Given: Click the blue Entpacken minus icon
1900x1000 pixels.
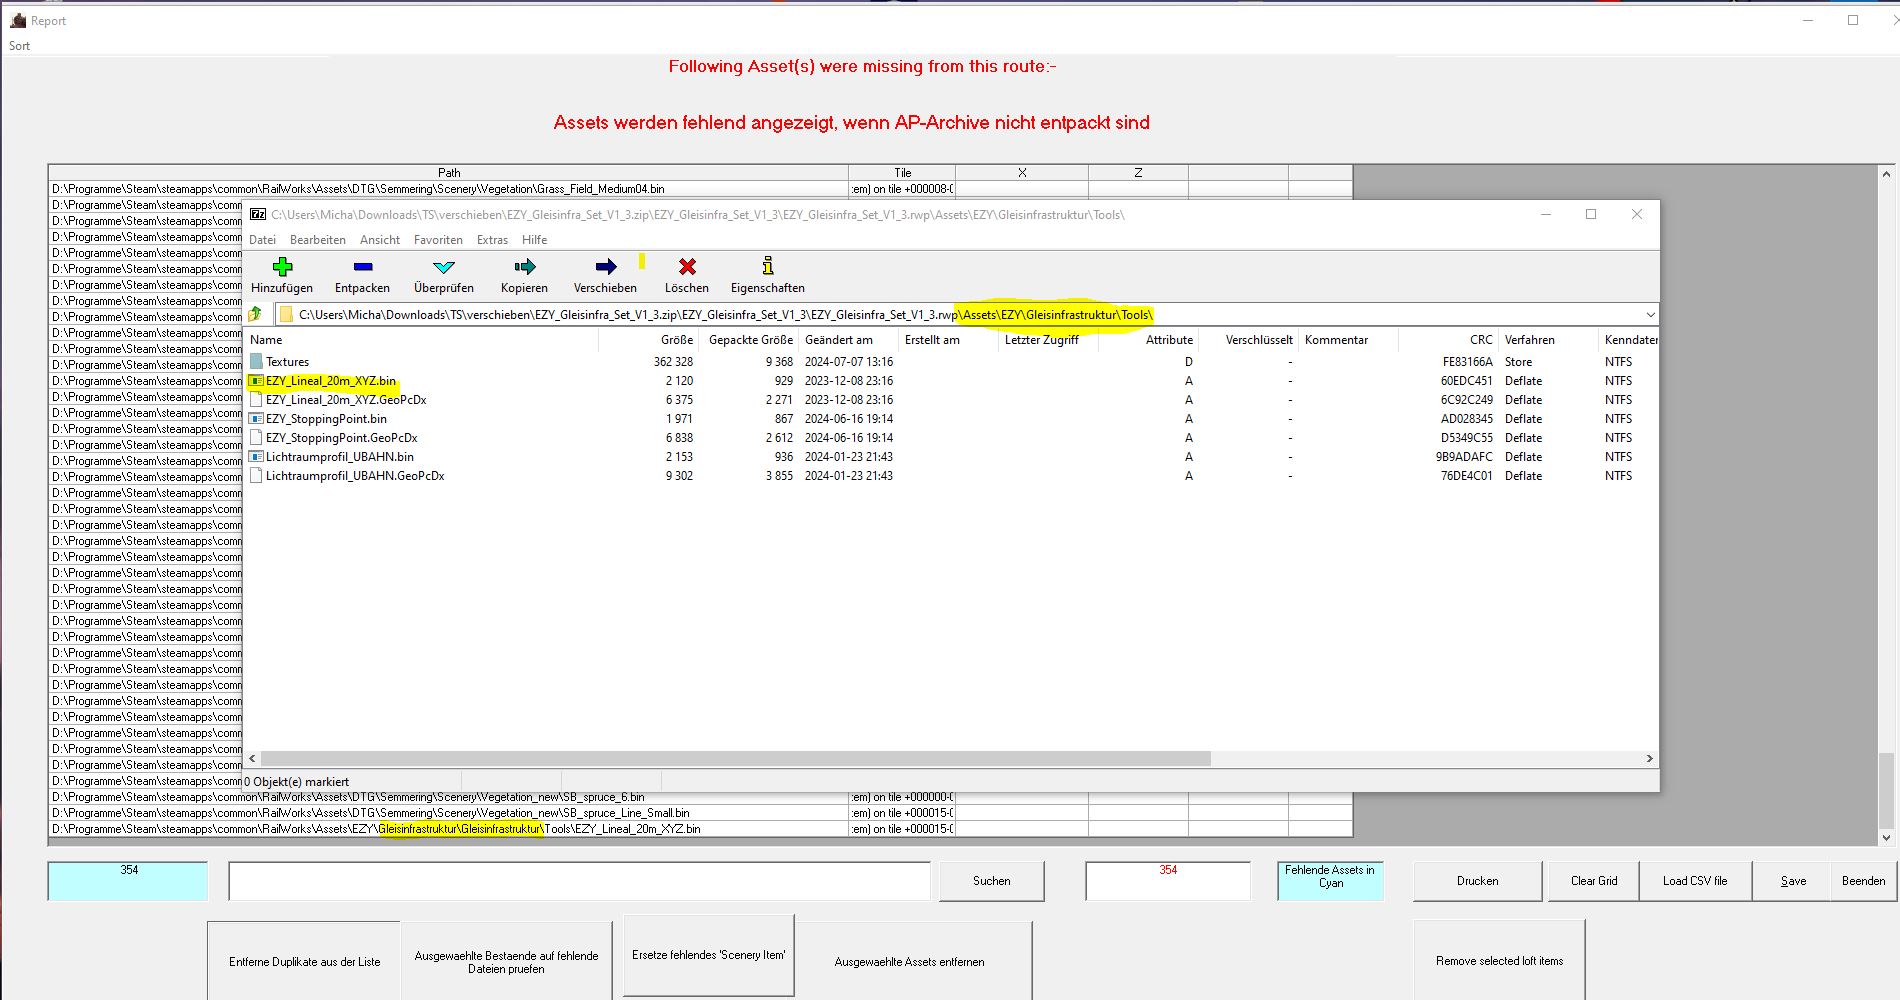Looking at the screenshot, I should click(362, 267).
